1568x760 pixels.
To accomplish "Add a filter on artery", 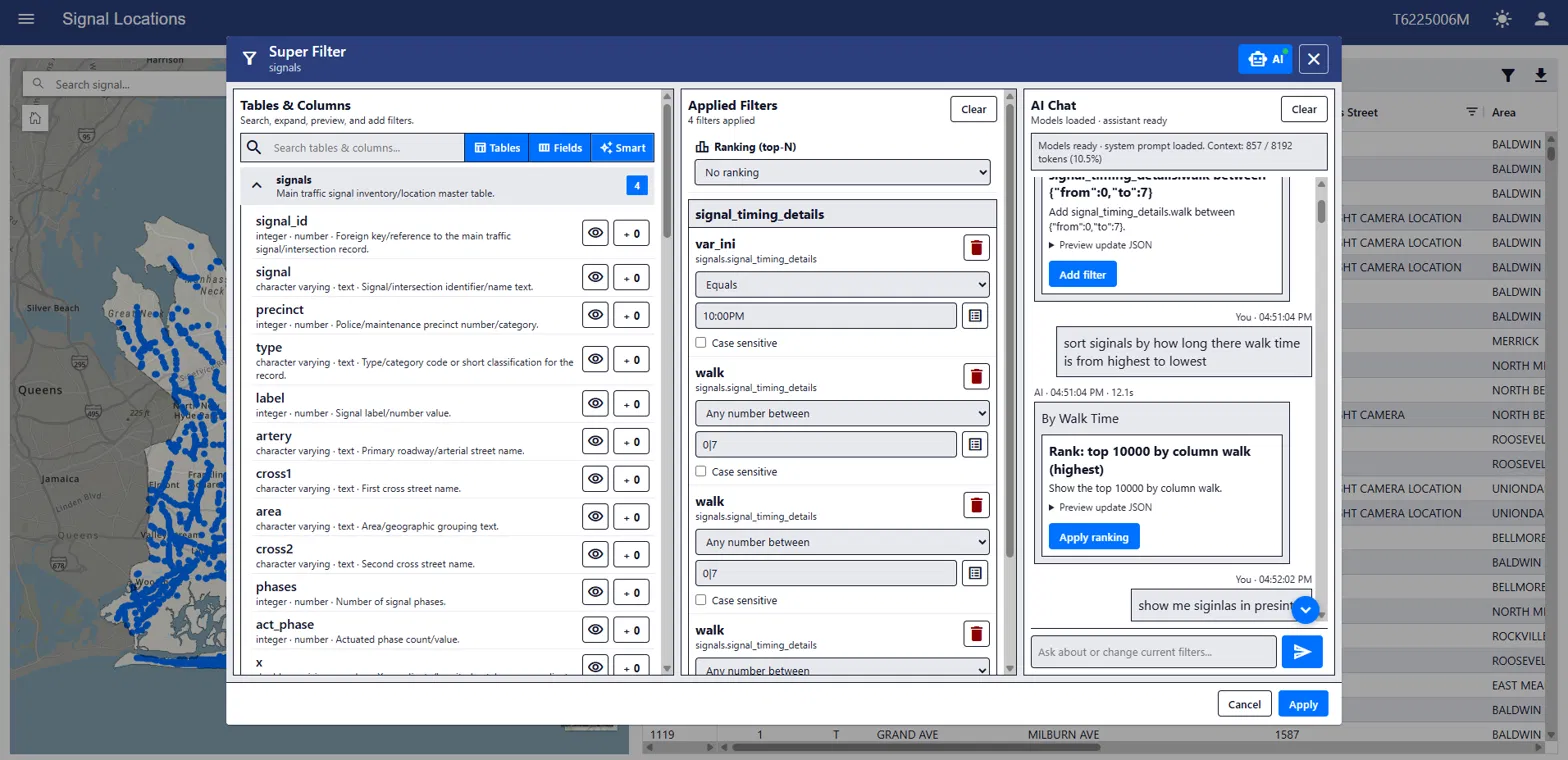I will (631, 441).
